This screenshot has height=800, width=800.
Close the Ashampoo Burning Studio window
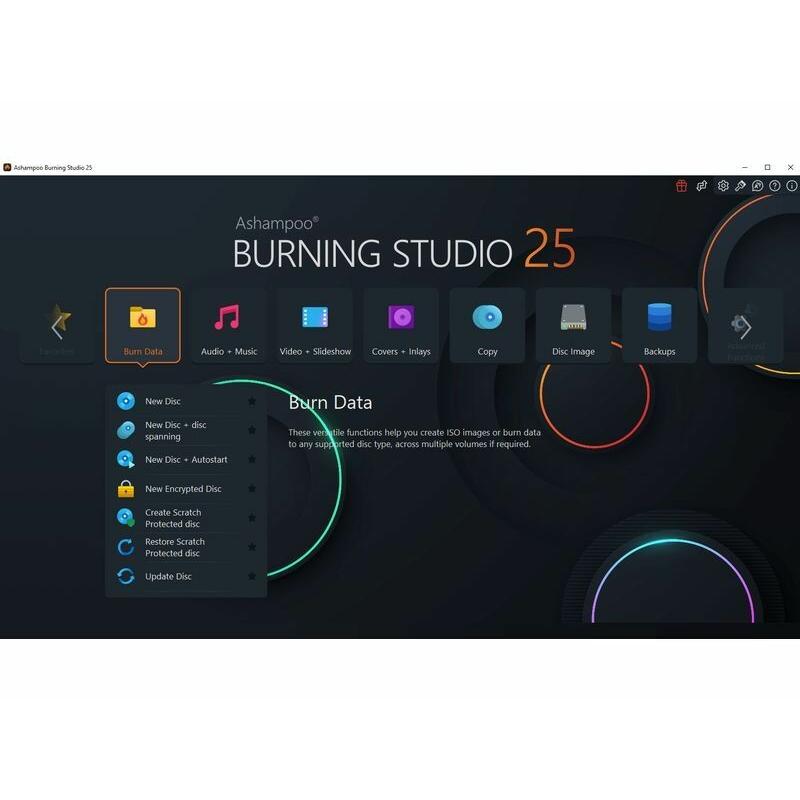tap(790, 167)
